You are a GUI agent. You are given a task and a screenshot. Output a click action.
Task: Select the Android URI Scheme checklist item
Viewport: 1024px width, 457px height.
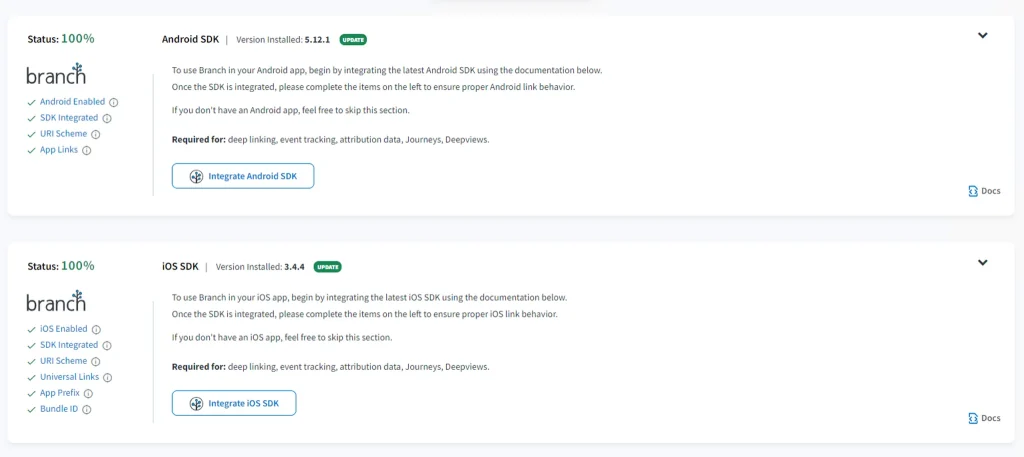click(x=64, y=134)
